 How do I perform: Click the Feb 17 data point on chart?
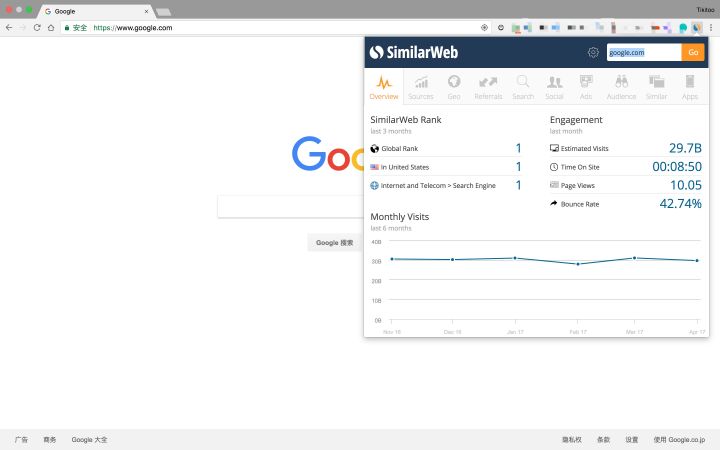pyautogui.click(x=578, y=264)
